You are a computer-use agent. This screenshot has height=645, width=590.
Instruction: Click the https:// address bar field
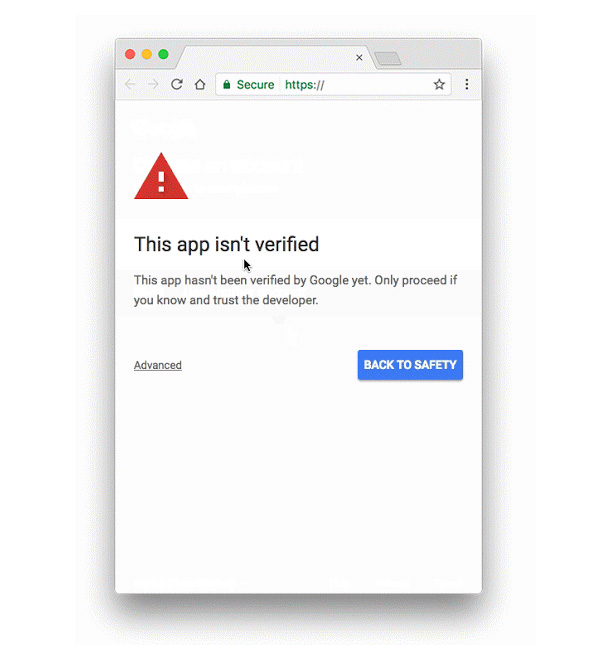click(x=333, y=85)
